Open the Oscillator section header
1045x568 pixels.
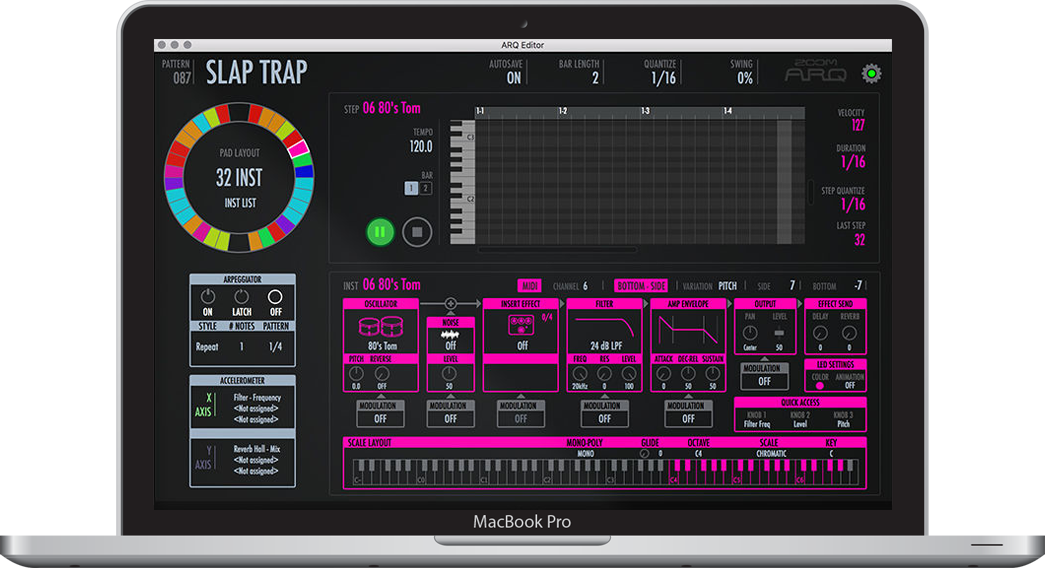tap(381, 303)
